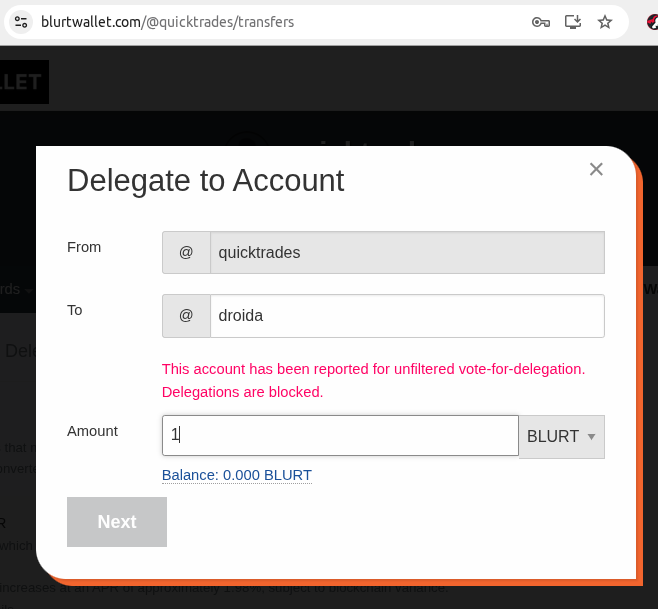
Task: Click the install app icon in address bar
Action: (x=573, y=22)
